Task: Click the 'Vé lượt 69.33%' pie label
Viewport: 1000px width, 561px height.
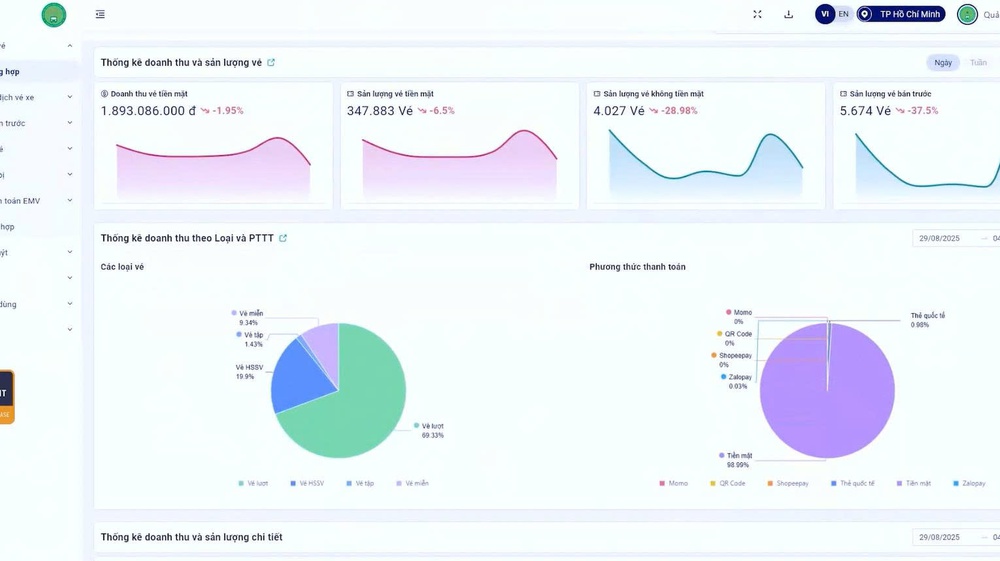Action: [429, 430]
